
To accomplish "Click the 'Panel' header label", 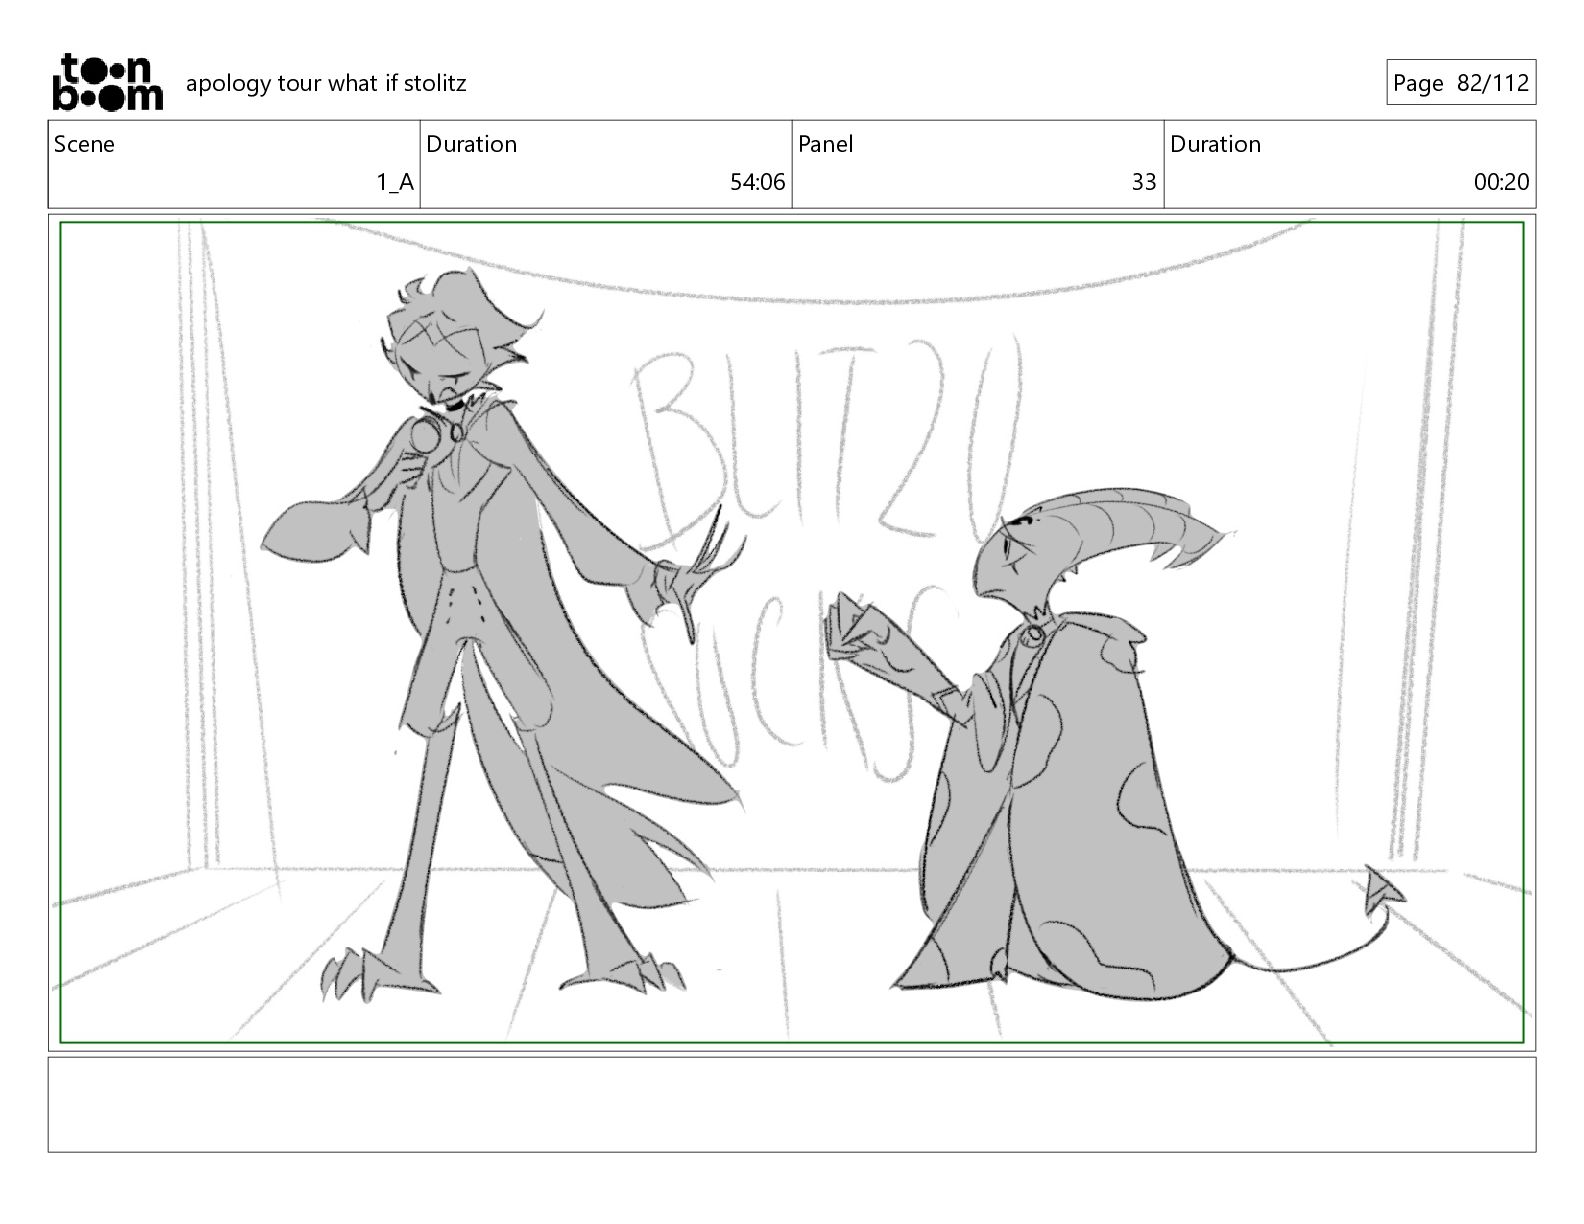I will tap(825, 144).
